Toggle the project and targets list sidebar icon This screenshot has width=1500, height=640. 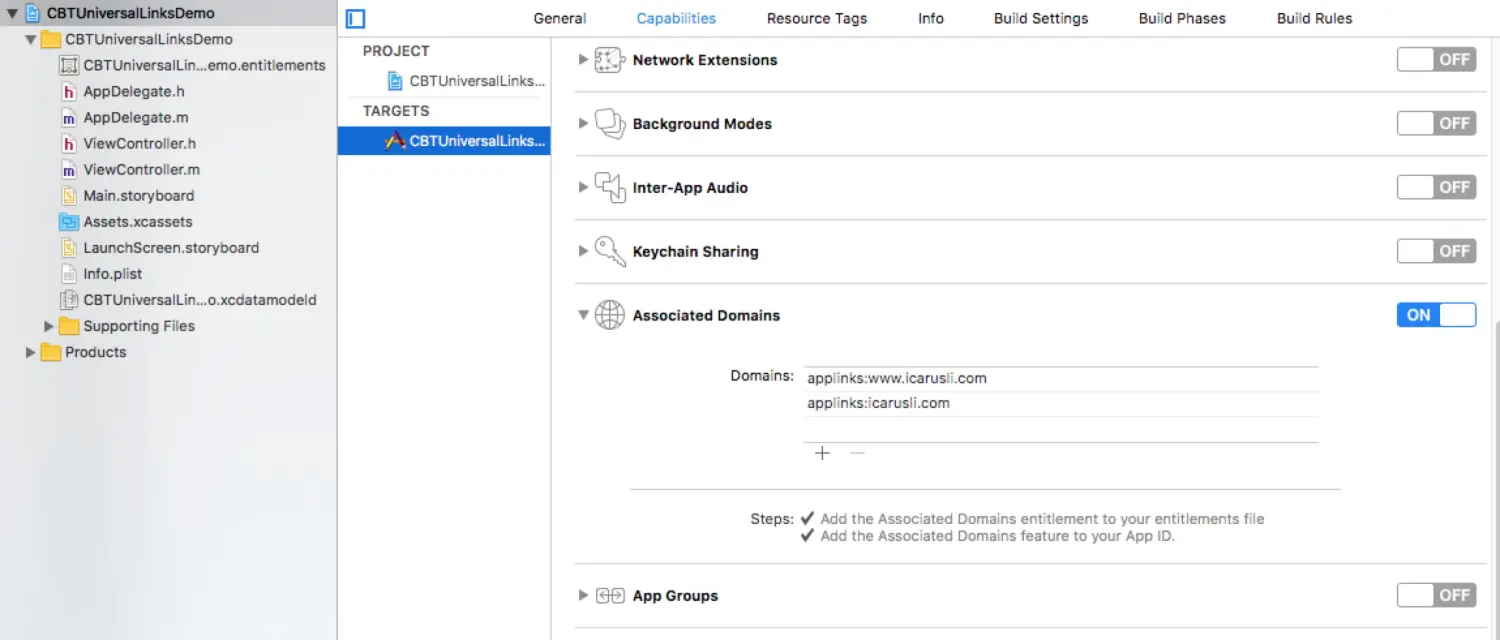pos(356,18)
